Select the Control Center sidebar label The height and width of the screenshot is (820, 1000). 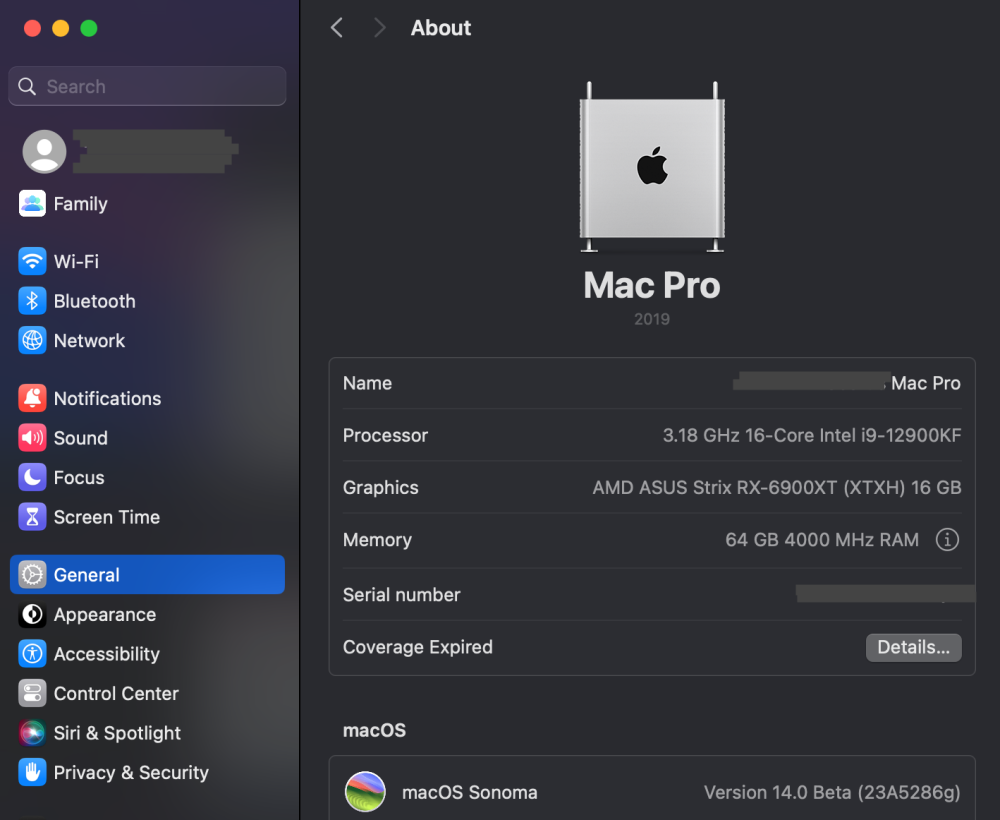coord(116,694)
